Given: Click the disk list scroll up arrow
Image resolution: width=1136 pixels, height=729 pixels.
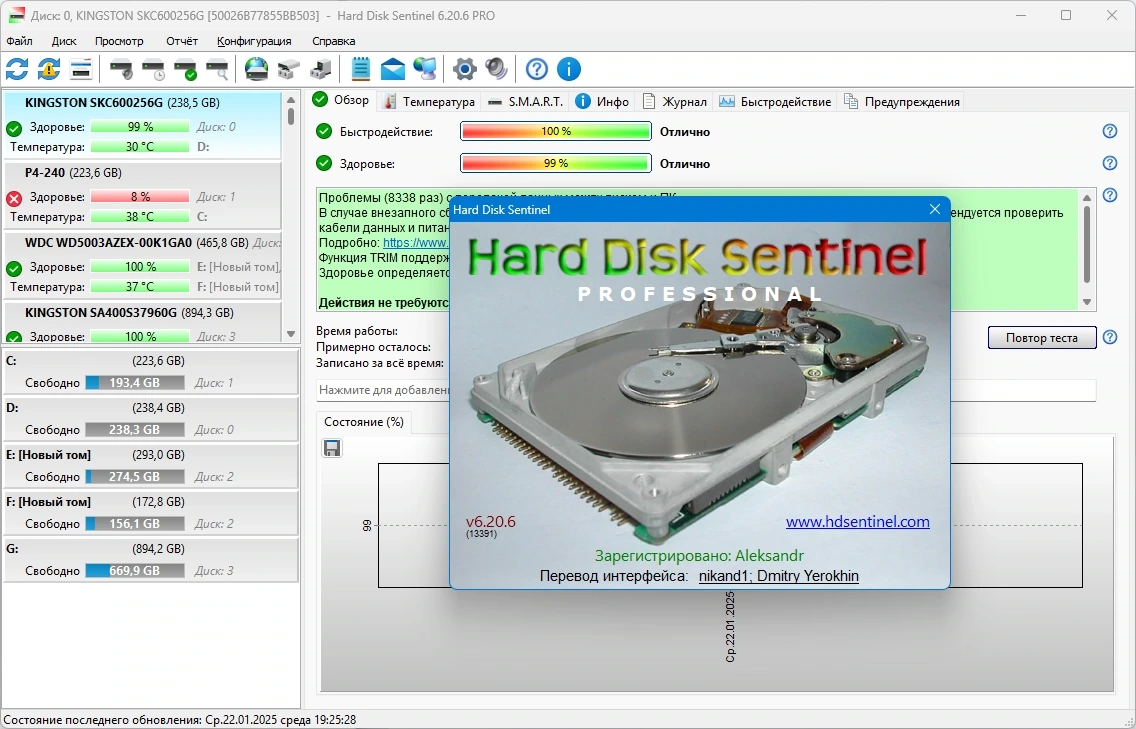Looking at the screenshot, I should tap(291, 99).
